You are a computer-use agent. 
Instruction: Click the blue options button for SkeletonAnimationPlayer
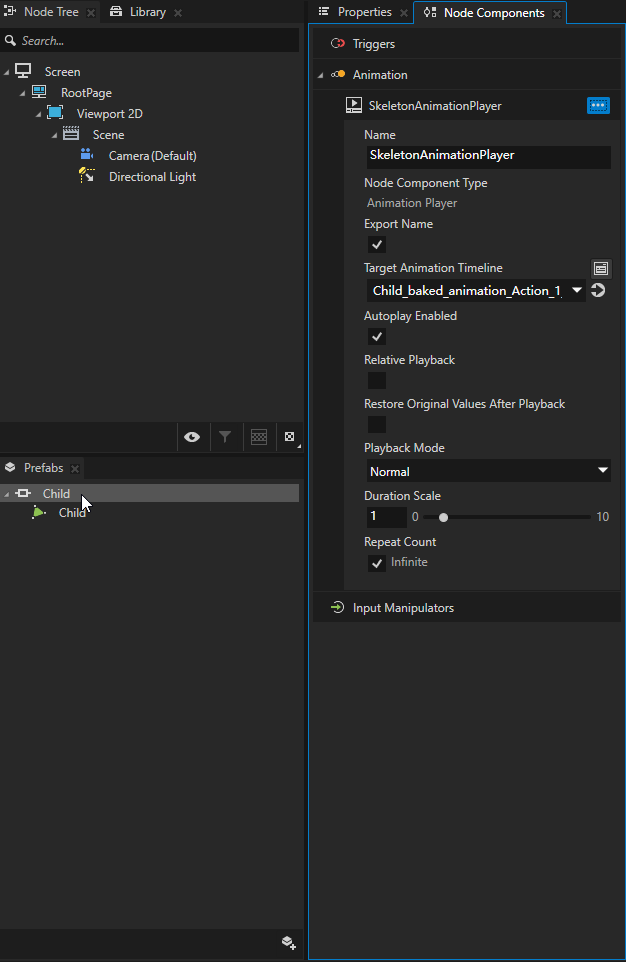coord(598,106)
